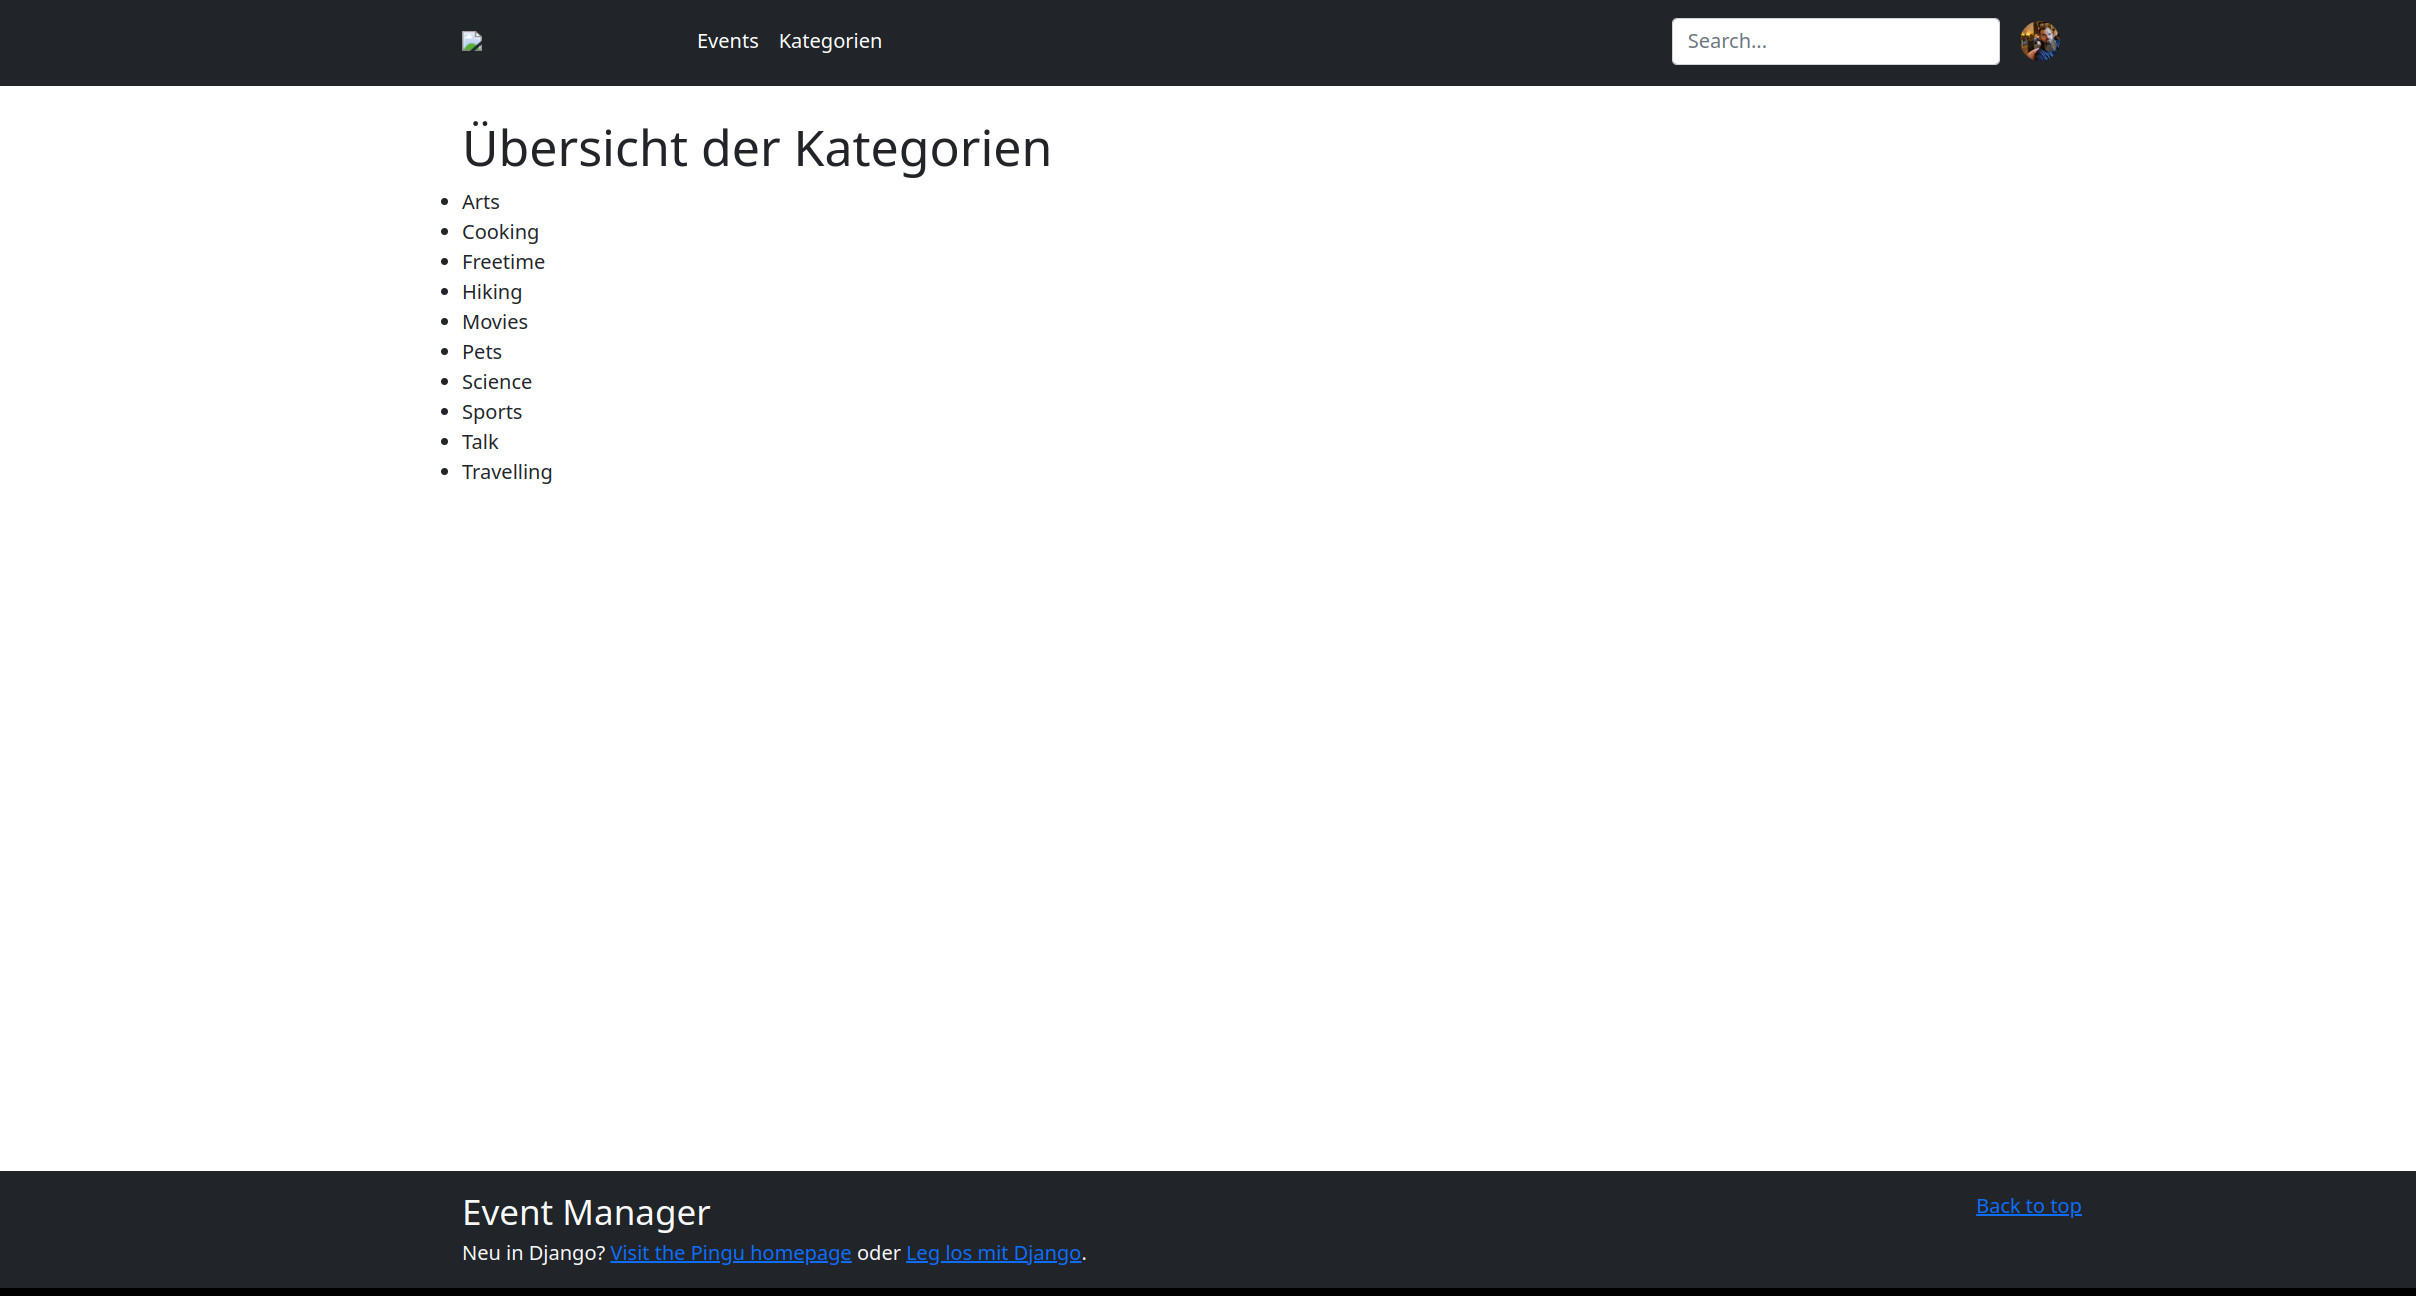Click the Kategorien navigation menu icon
The height and width of the screenshot is (1296, 2416).
click(x=831, y=40)
